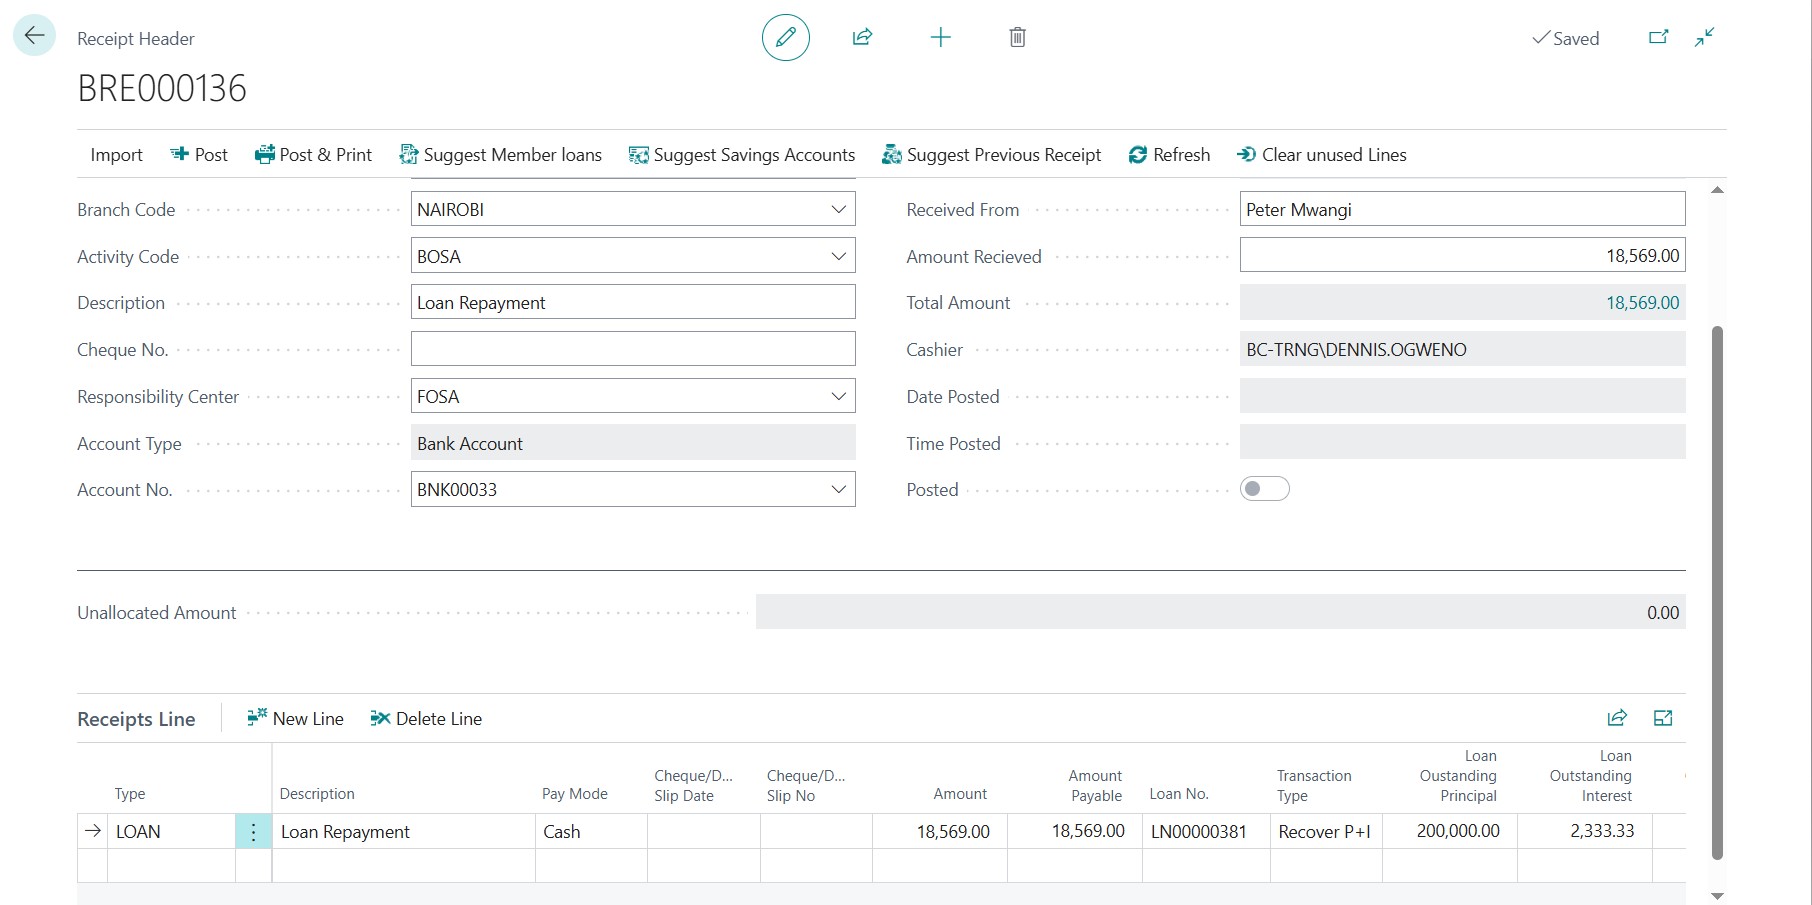Click the Cheque No. input field
This screenshot has height=905, width=1812.
[x=632, y=349]
